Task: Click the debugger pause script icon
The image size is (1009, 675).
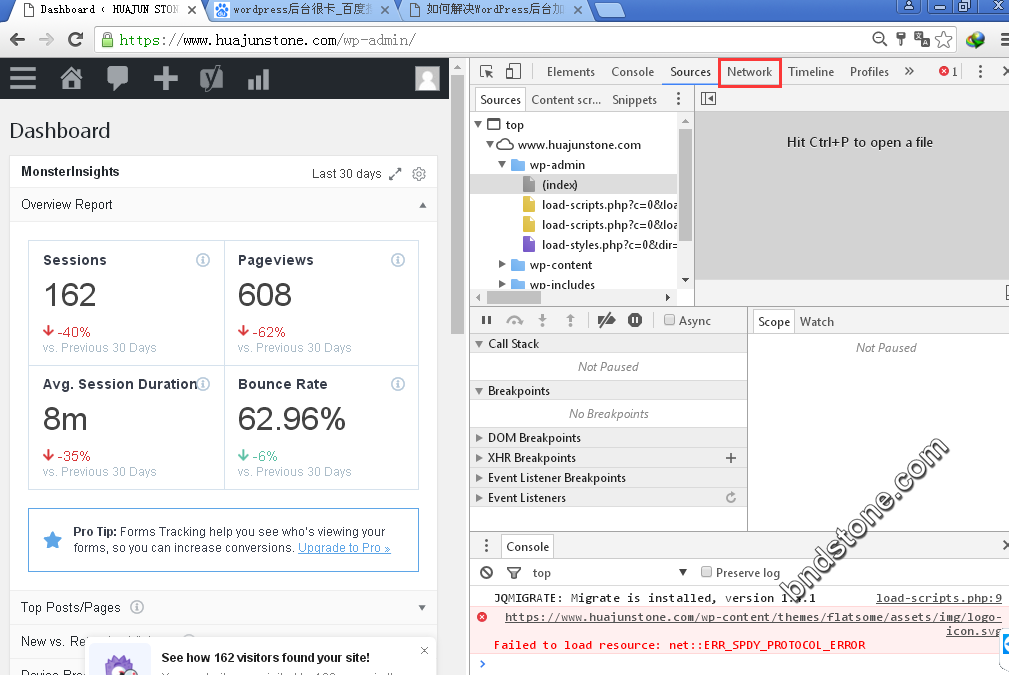Action: click(x=486, y=320)
